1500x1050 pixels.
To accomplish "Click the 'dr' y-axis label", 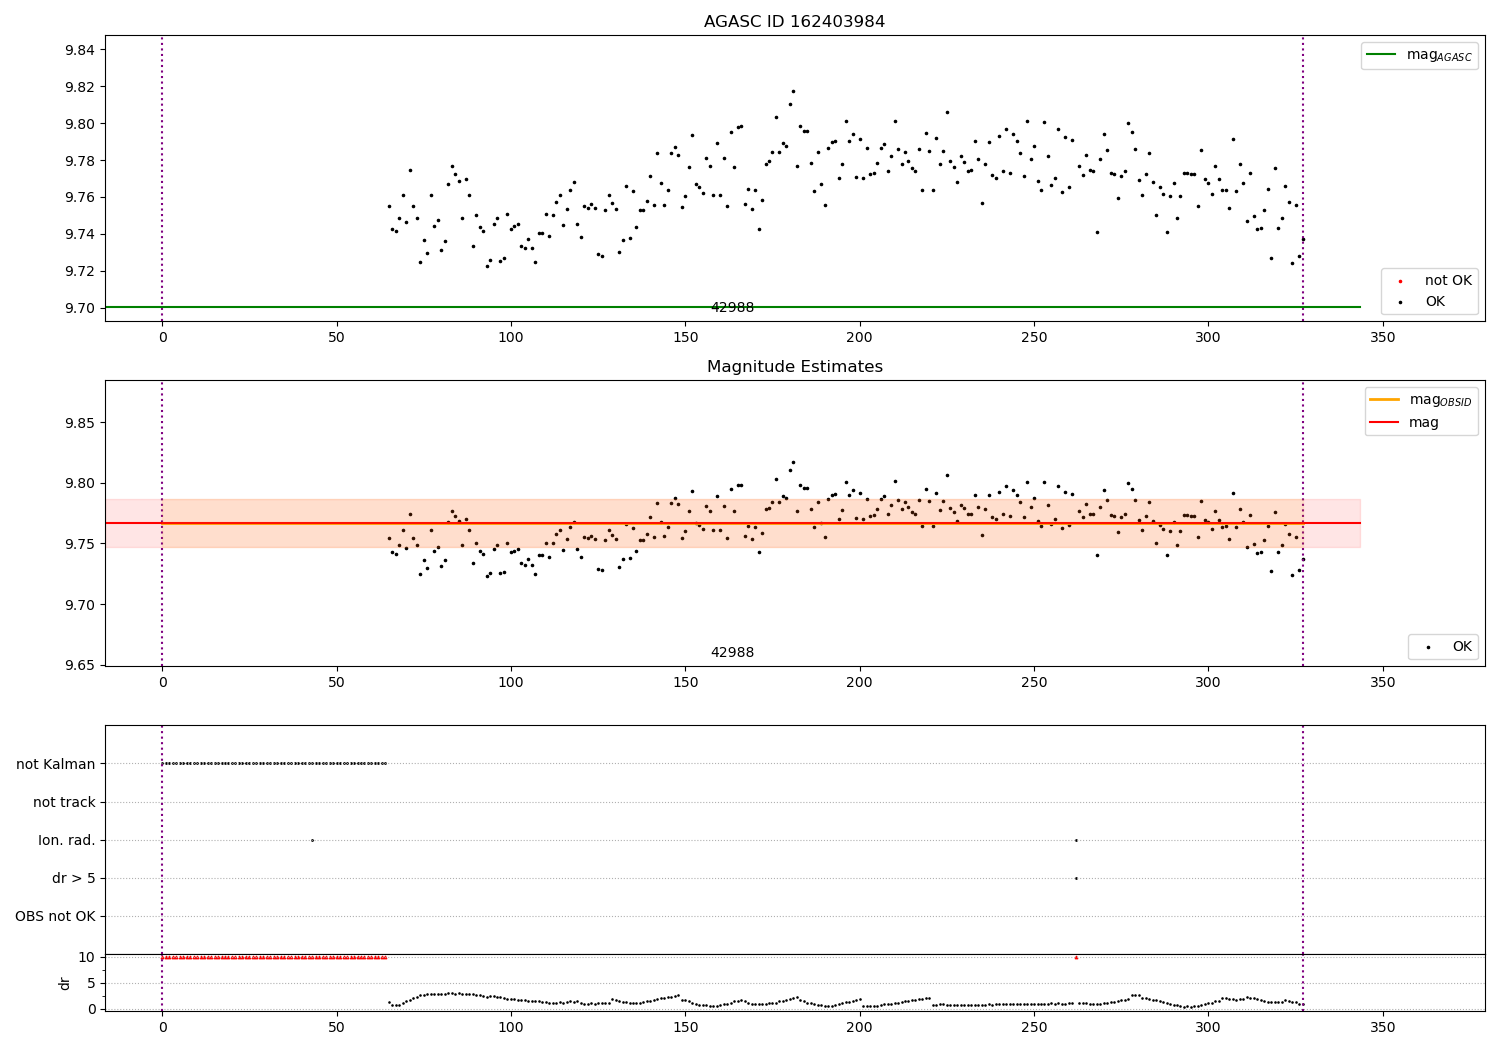I will (65, 983).
